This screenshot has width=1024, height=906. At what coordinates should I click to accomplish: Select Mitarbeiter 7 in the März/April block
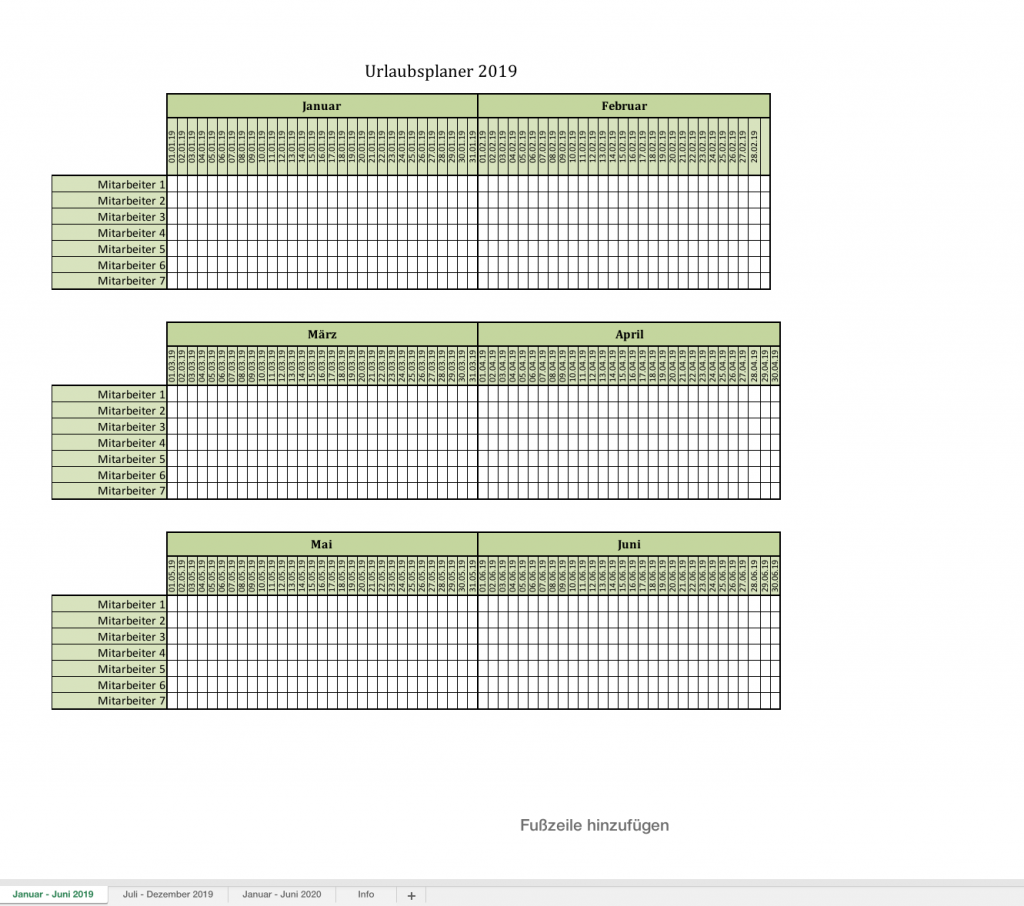[x=109, y=491]
